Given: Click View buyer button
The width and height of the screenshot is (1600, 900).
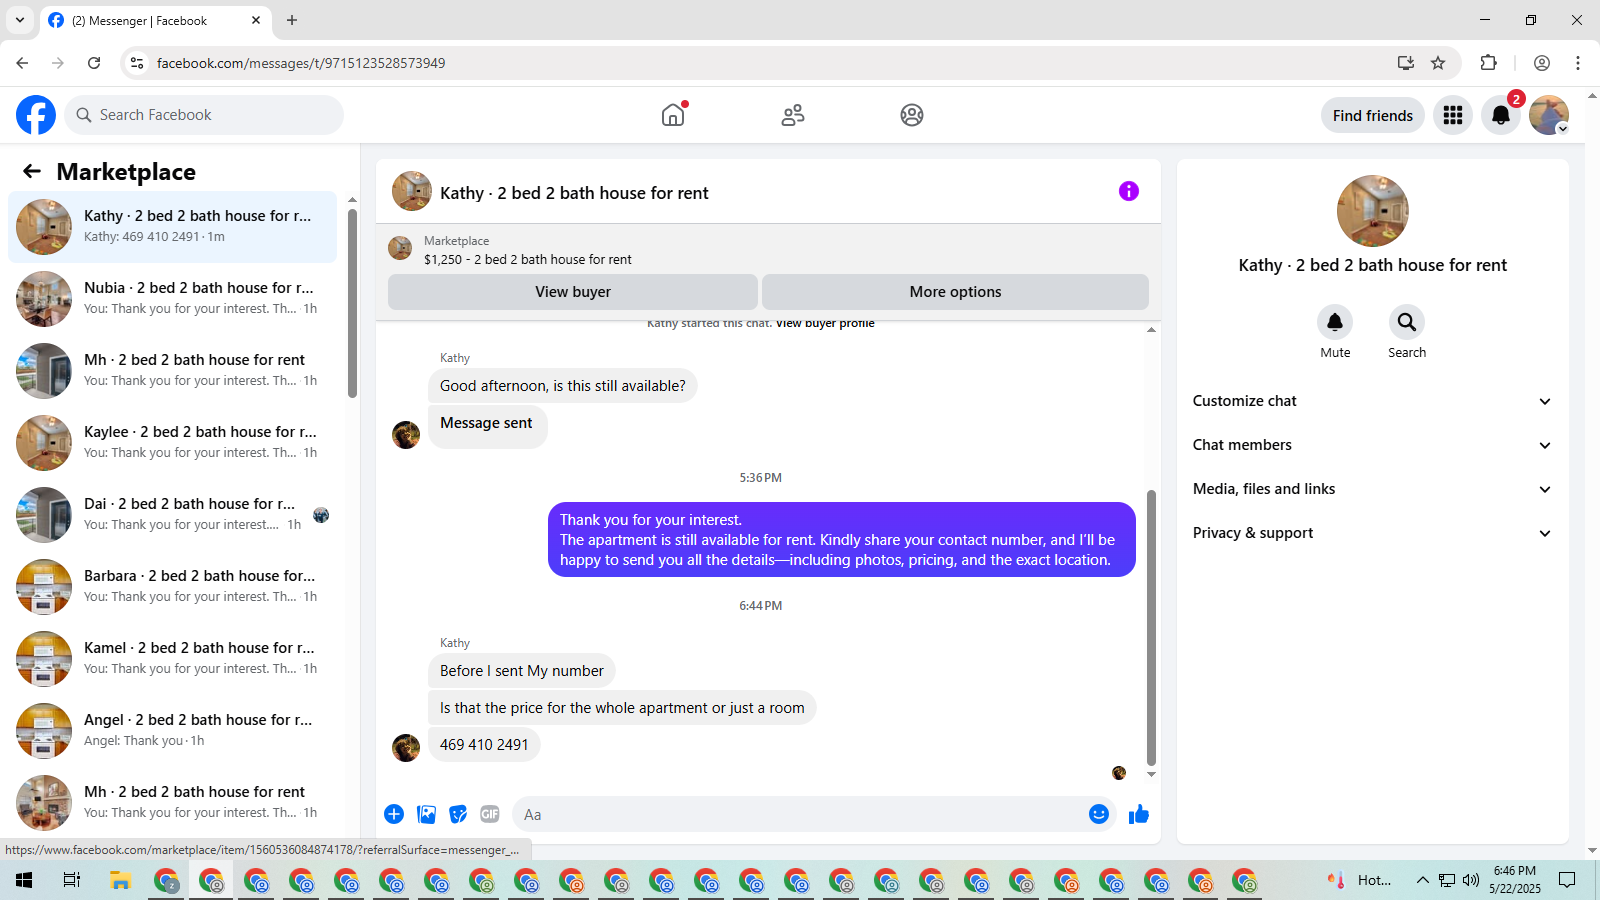Looking at the screenshot, I should [x=573, y=292].
